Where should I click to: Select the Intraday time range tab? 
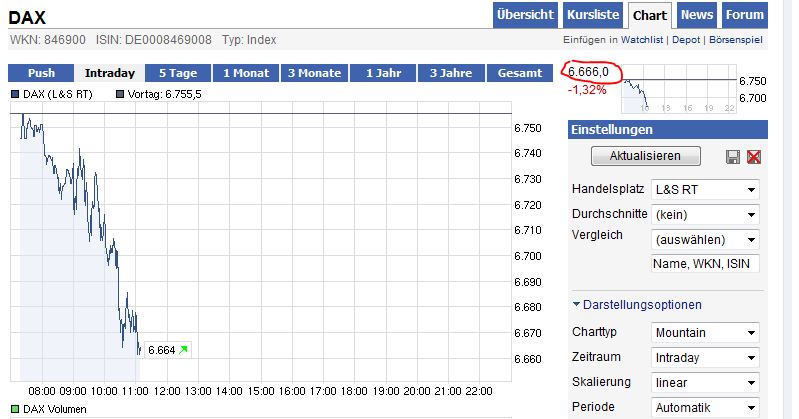(x=110, y=73)
